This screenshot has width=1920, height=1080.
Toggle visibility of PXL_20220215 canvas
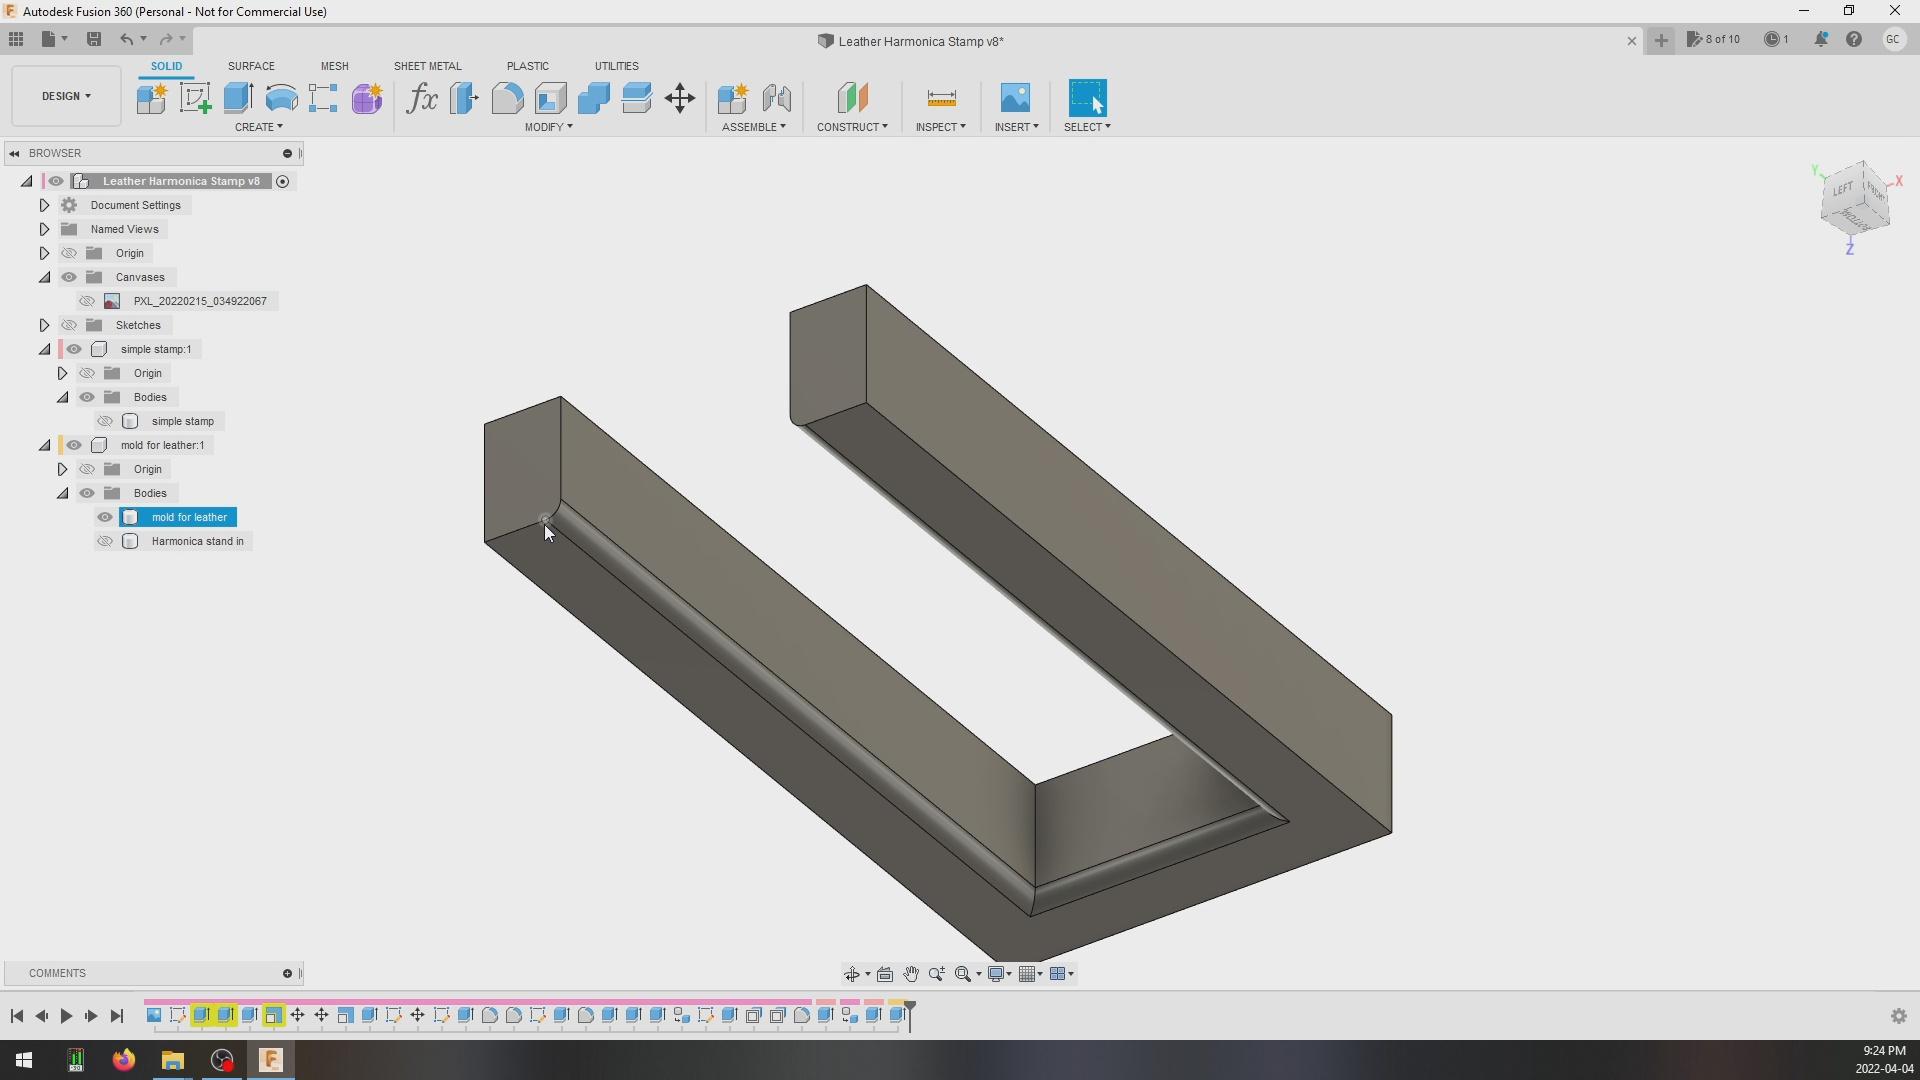(x=87, y=301)
